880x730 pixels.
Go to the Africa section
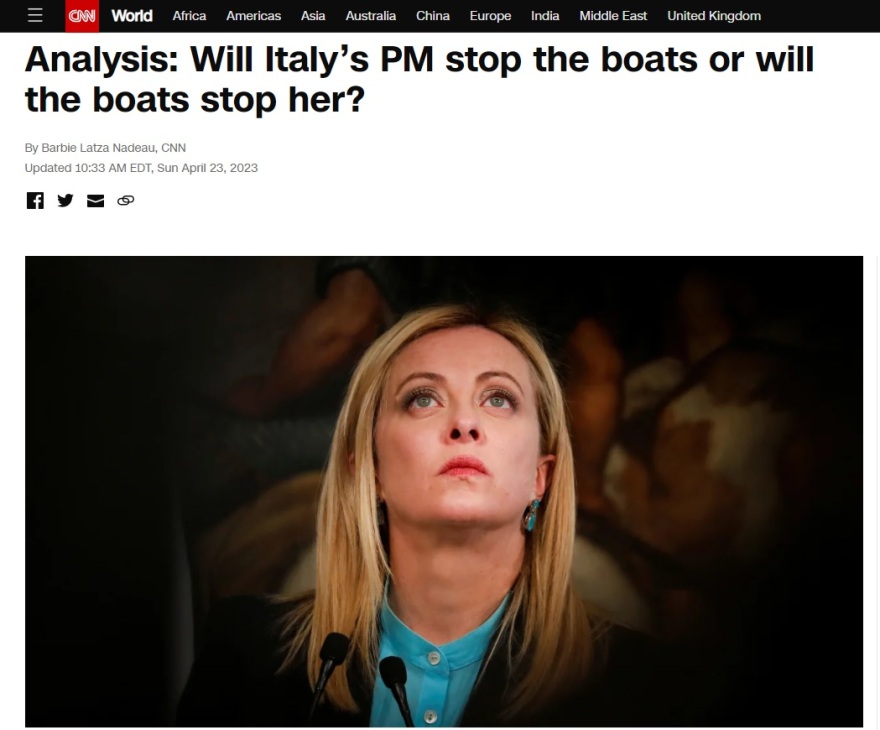pos(189,16)
